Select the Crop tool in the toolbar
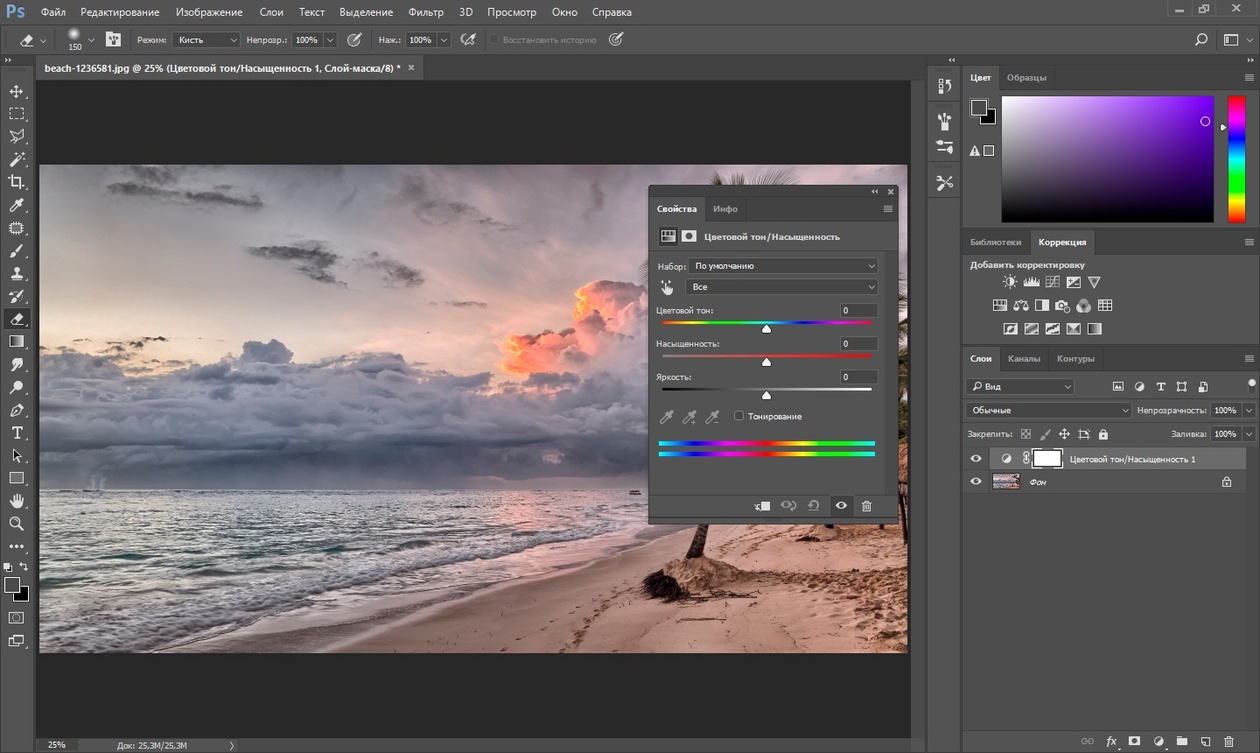 [x=17, y=182]
